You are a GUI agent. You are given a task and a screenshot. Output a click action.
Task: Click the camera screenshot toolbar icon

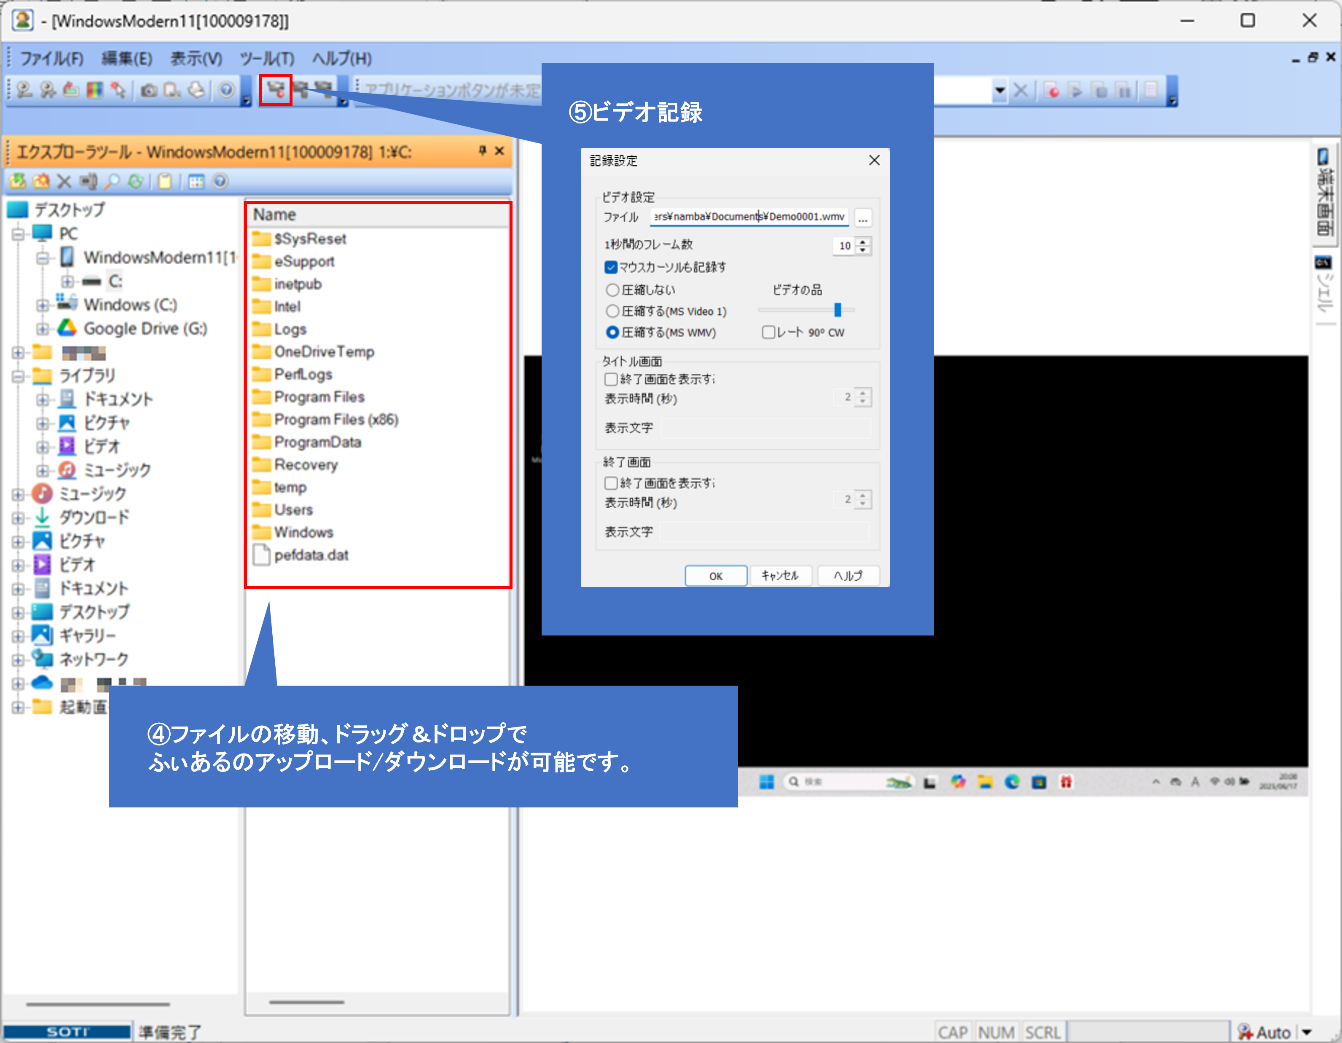pyautogui.click(x=149, y=90)
